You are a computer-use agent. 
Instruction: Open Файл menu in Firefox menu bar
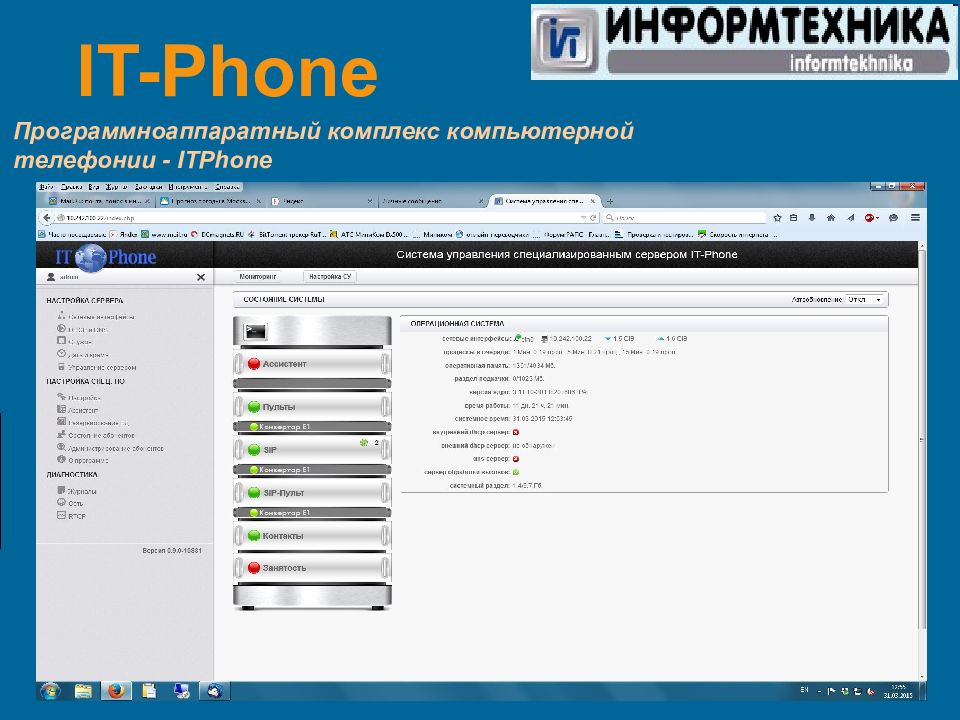coord(47,187)
